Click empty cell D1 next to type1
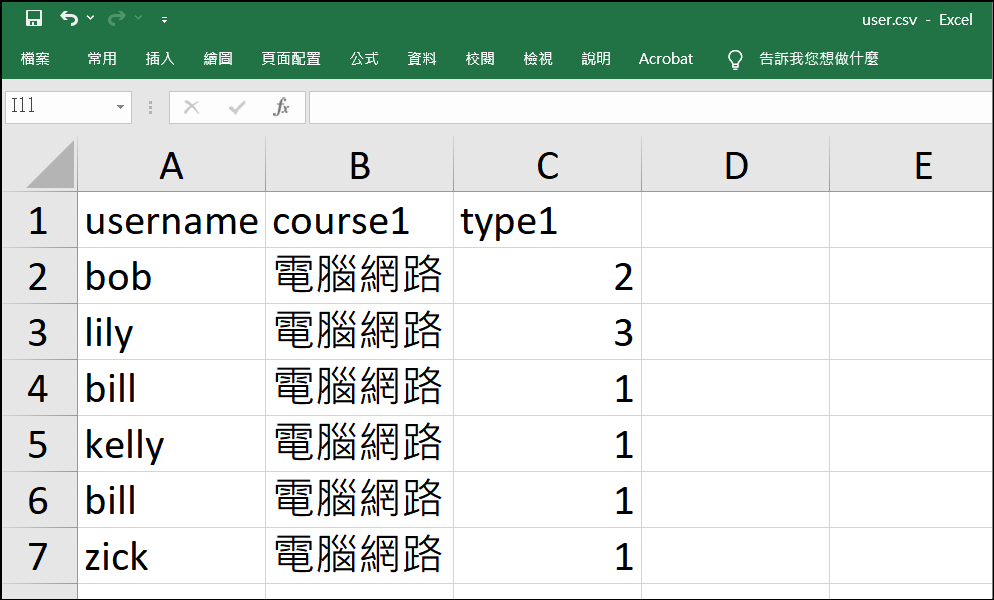 point(735,219)
